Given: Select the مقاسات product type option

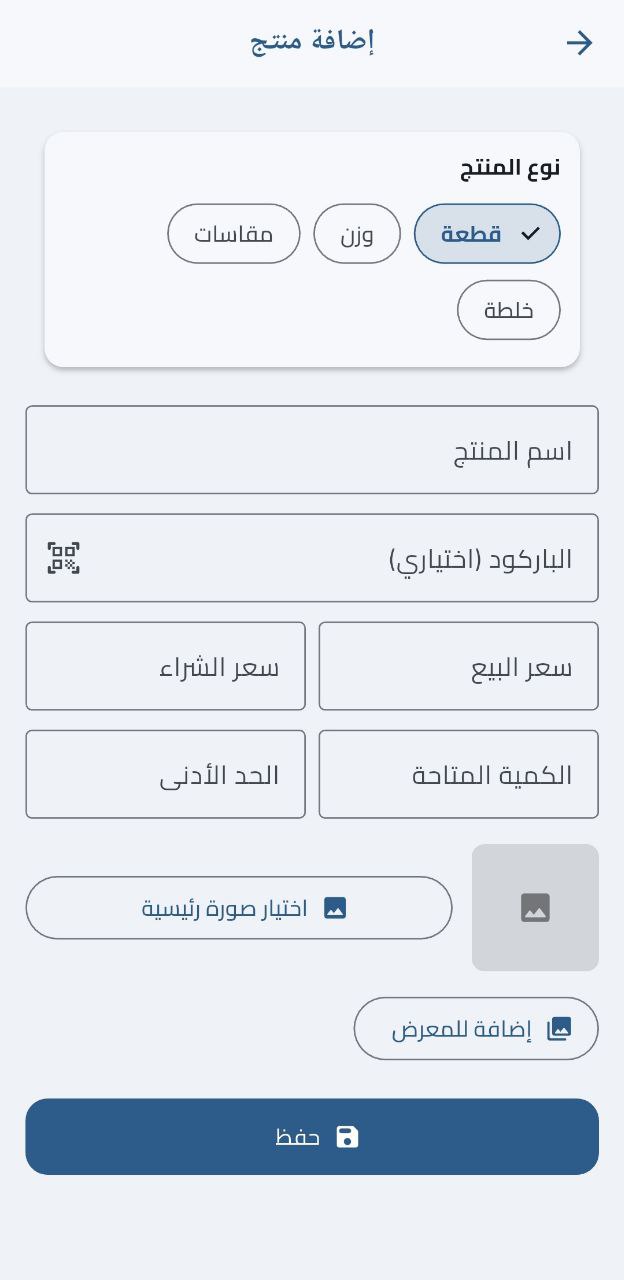Looking at the screenshot, I should click(233, 233).
